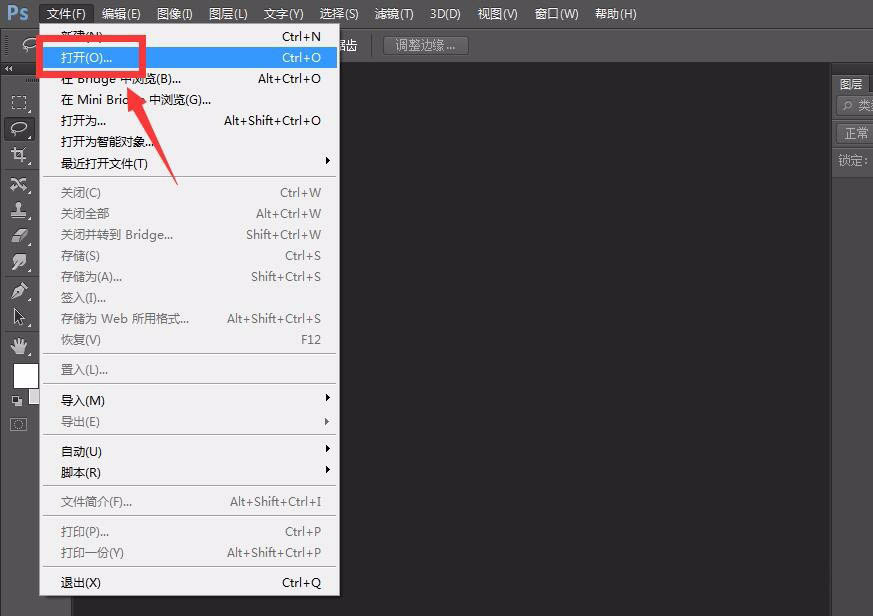Expand the 导入(M) submenu
The height and width of the screenshot is (616, 873).
click(x=190, y=400)
